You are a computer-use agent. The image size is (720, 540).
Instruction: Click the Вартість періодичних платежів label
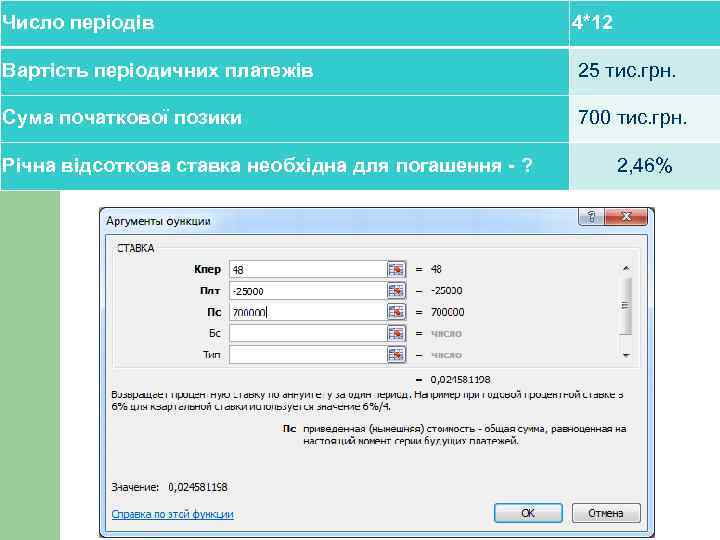click(x=158, y=71)
